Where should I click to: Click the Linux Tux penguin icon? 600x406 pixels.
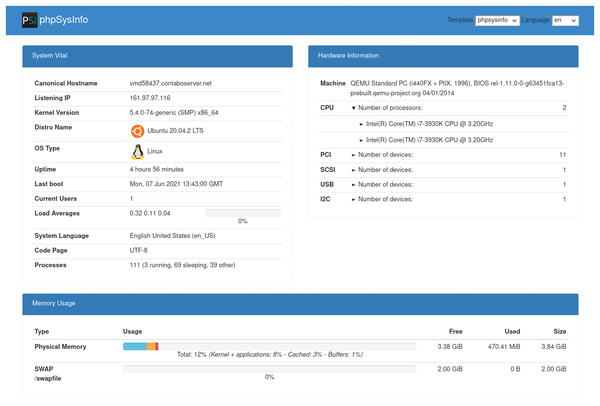click(x=137, y=152)
